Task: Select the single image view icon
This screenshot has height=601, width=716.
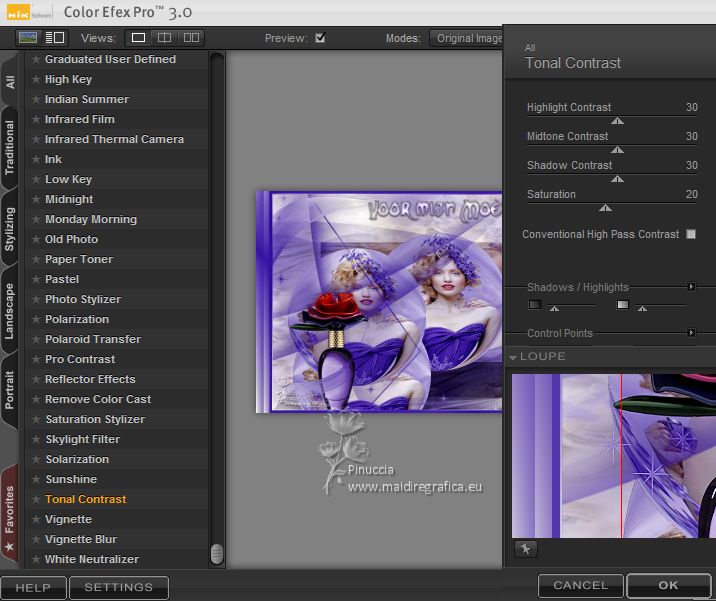Action: pos(138,38)
